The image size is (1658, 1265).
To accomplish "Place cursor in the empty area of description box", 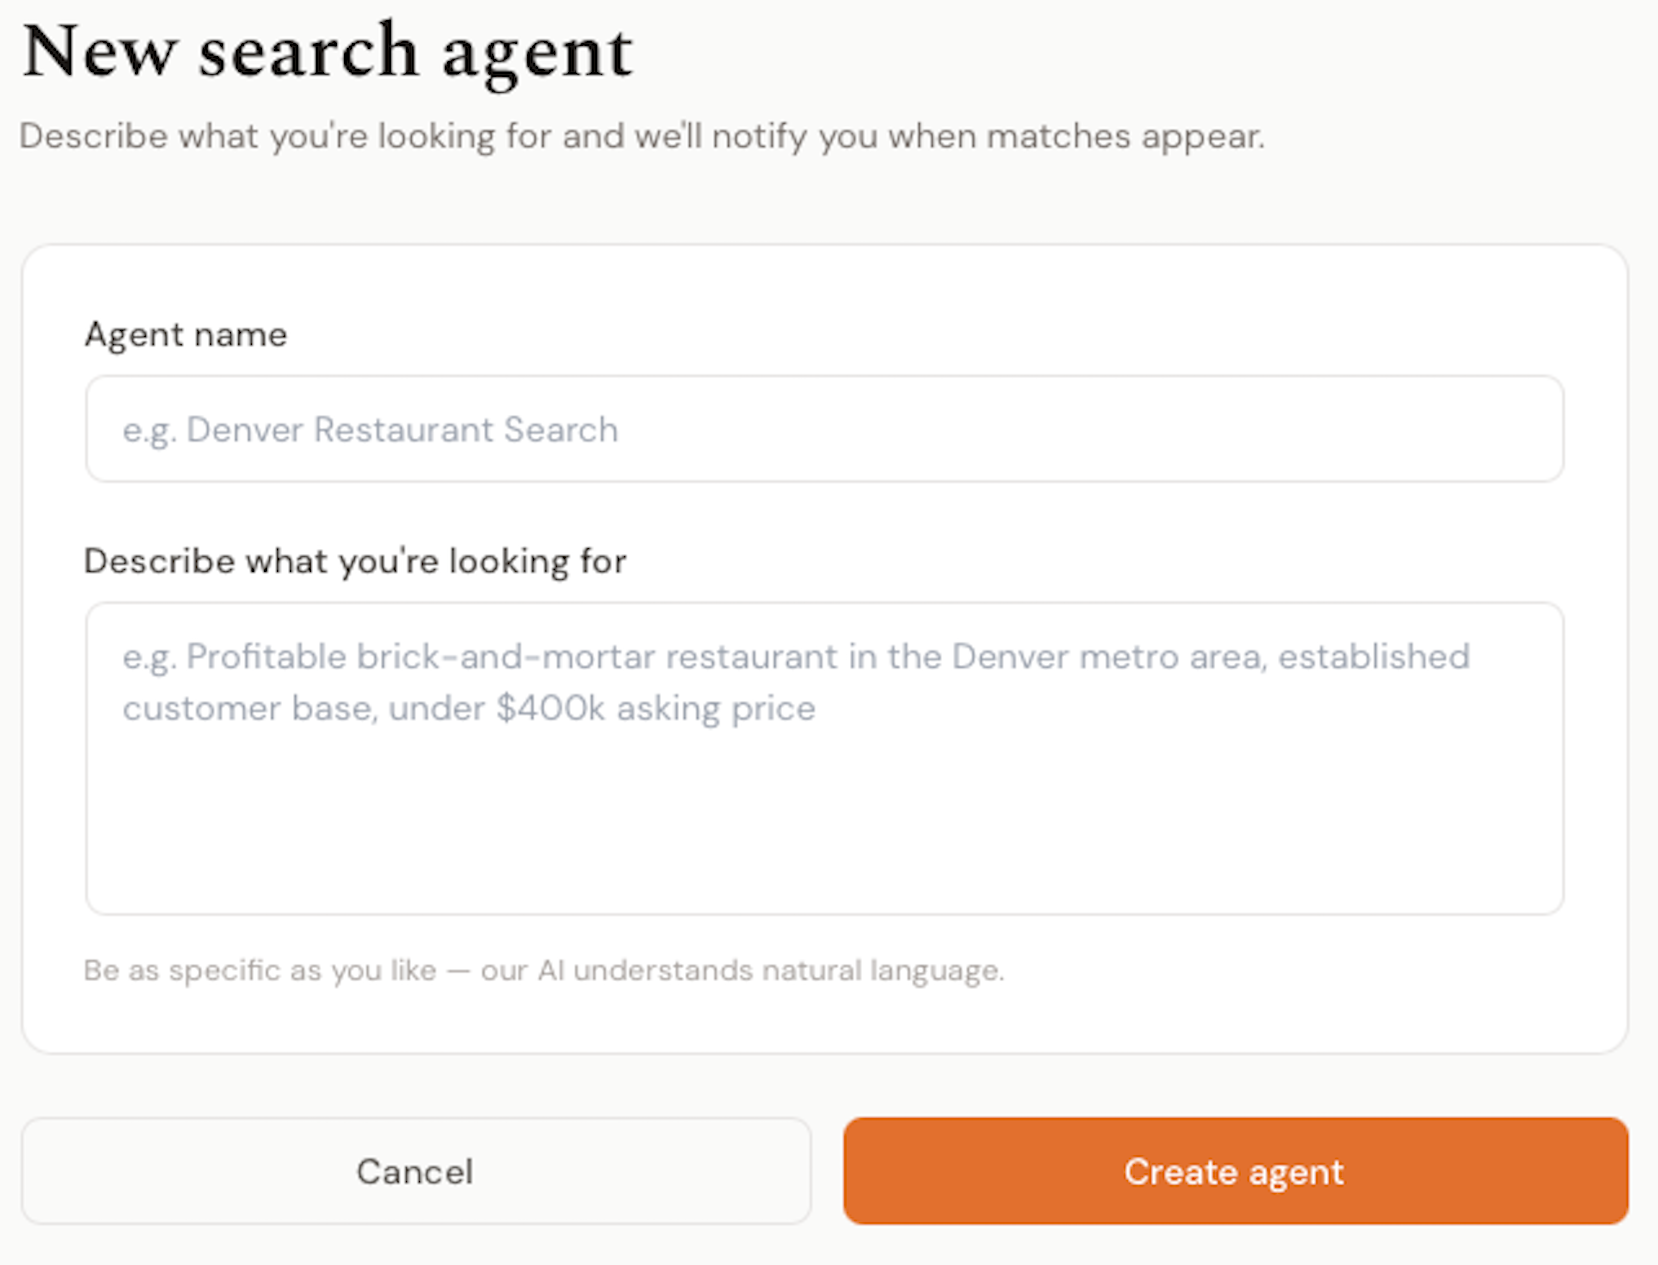I will [x=824, y=820].
